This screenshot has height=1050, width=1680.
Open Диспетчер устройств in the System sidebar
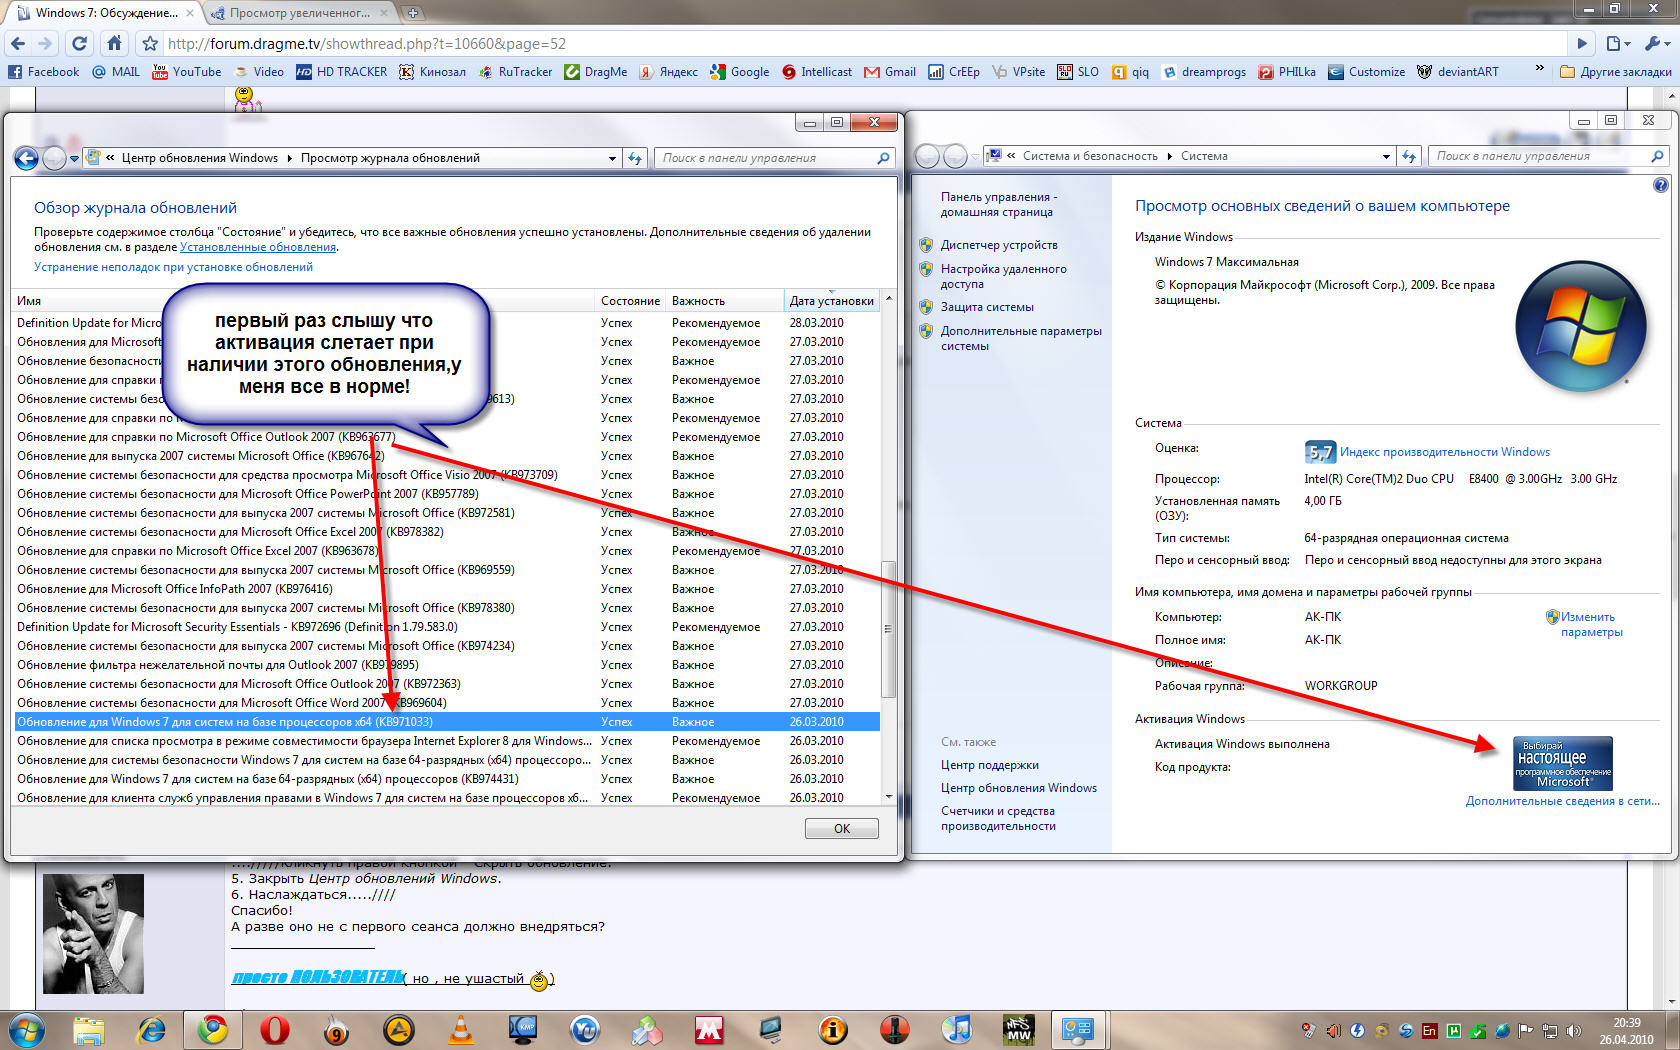999,245
